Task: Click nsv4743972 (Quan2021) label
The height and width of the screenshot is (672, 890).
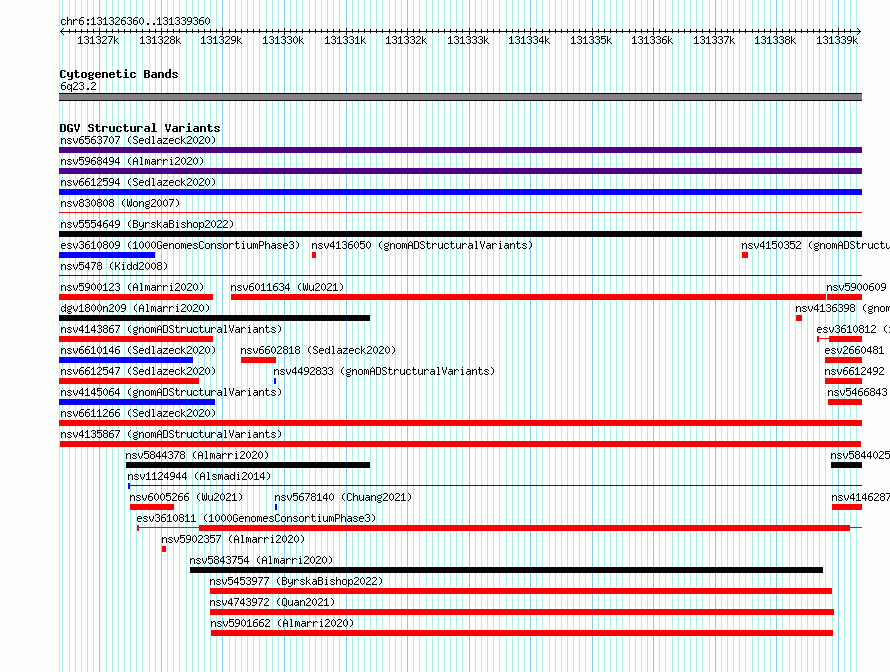Action: [272, 602]
